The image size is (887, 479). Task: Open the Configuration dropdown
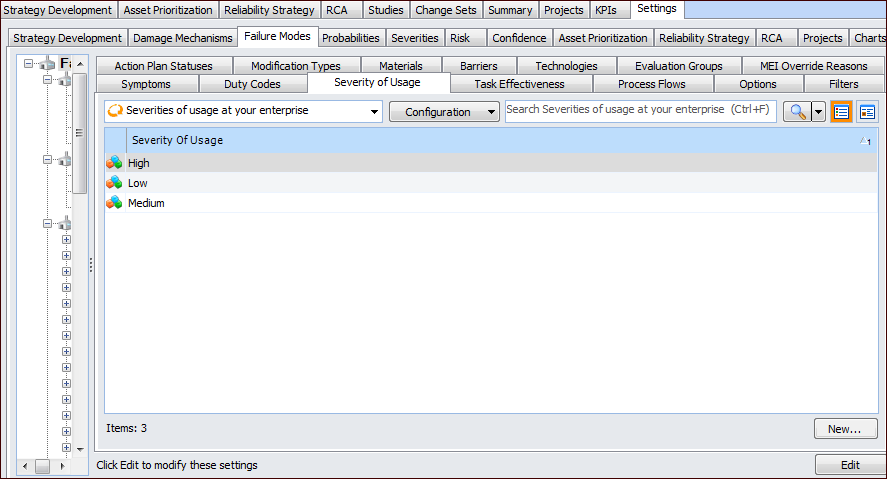click(x=444, y=112)
